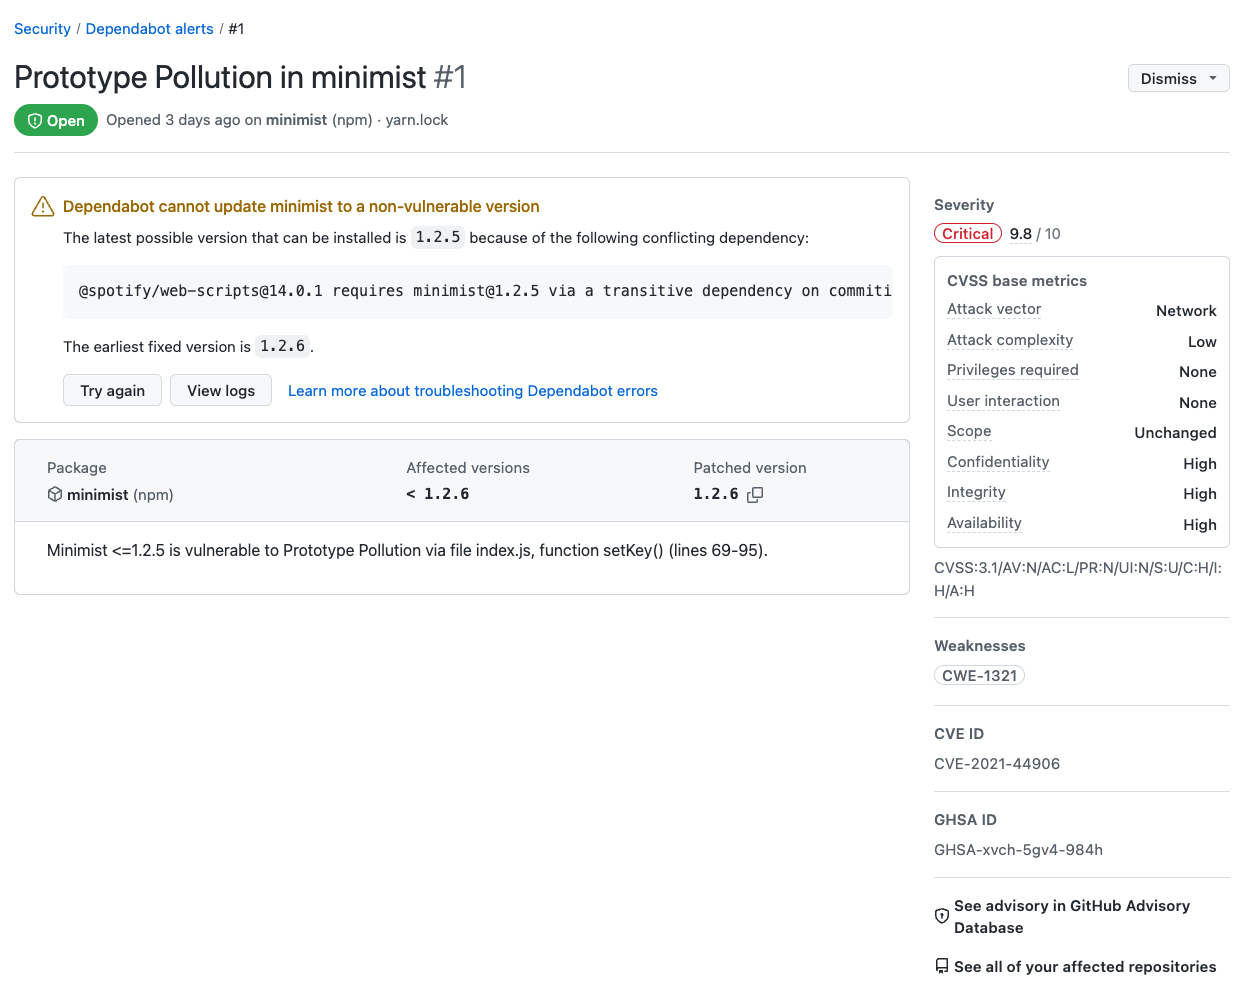Click the repo icon beside affected repositories
Screen dimensions: 1253x1007
pyautogui.click(x=941, y=966)
